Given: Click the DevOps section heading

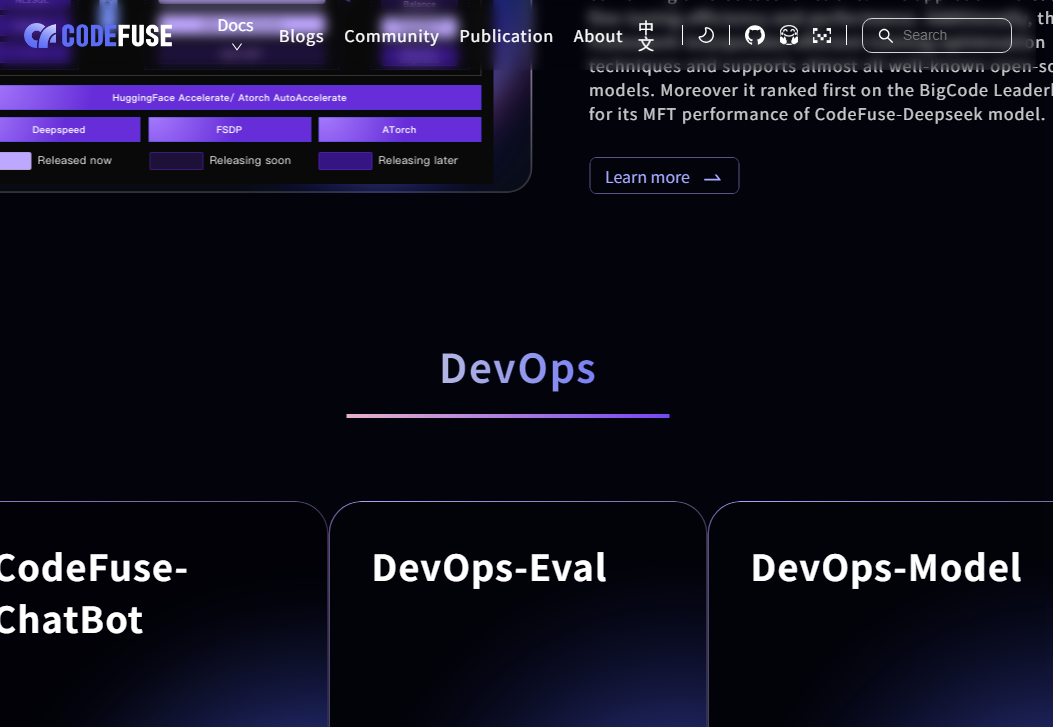Looking at the screenshot, I should pyautogui.click(x=518, y=368).
